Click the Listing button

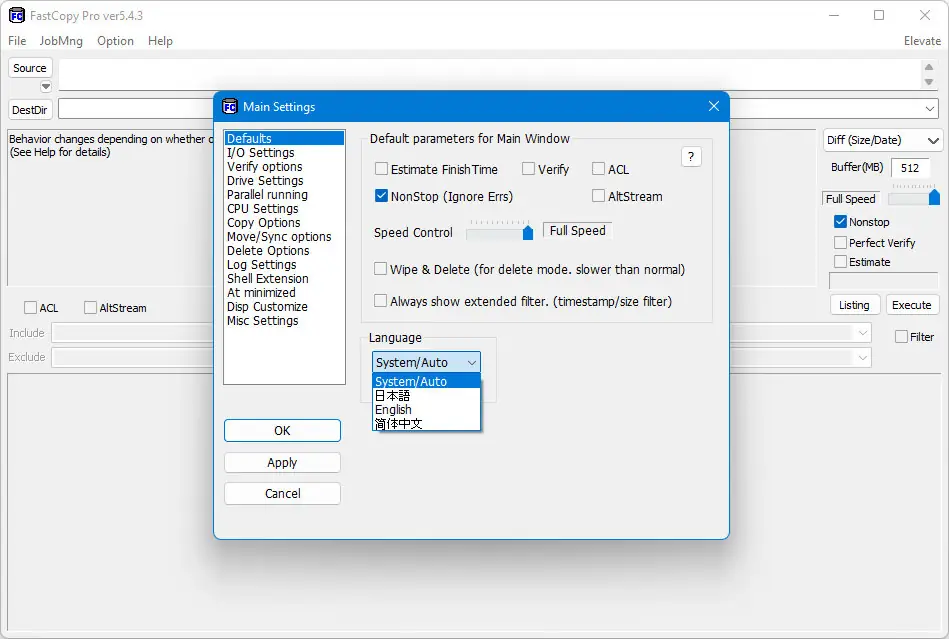[x=854, y=306]
